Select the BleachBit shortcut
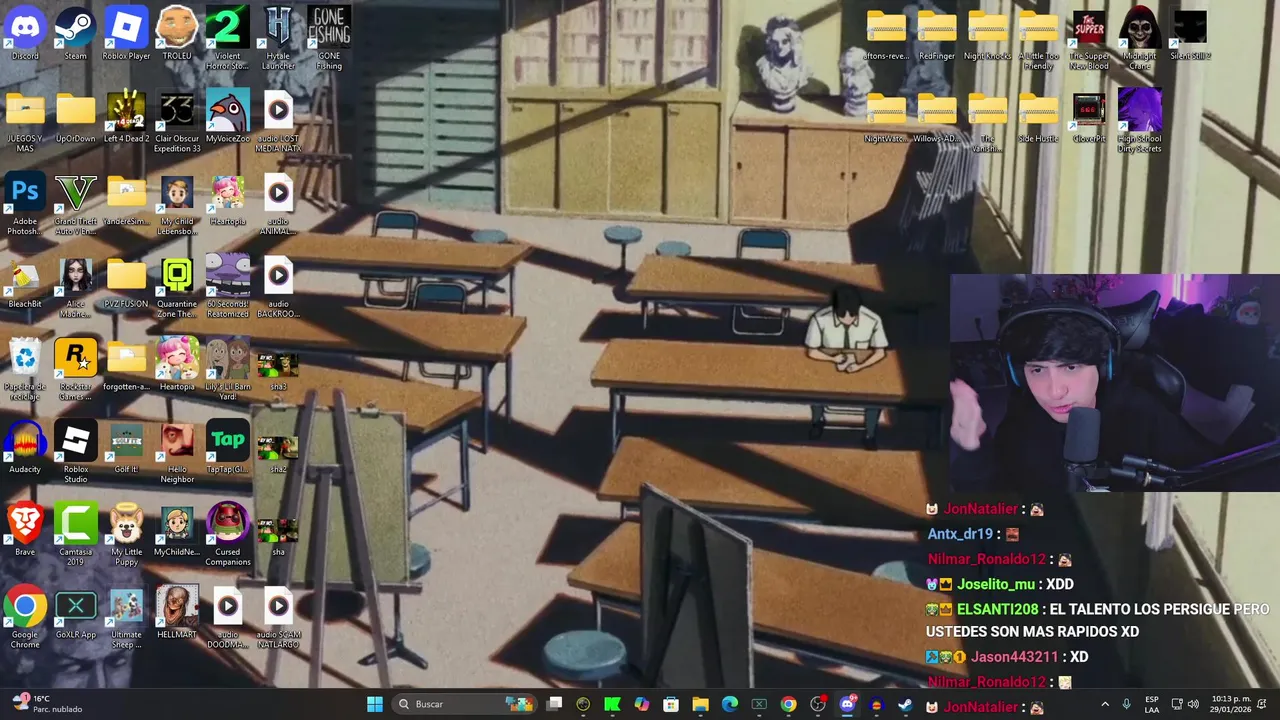Viewport: 1280px width, 720px height. [x=25, y=282]
